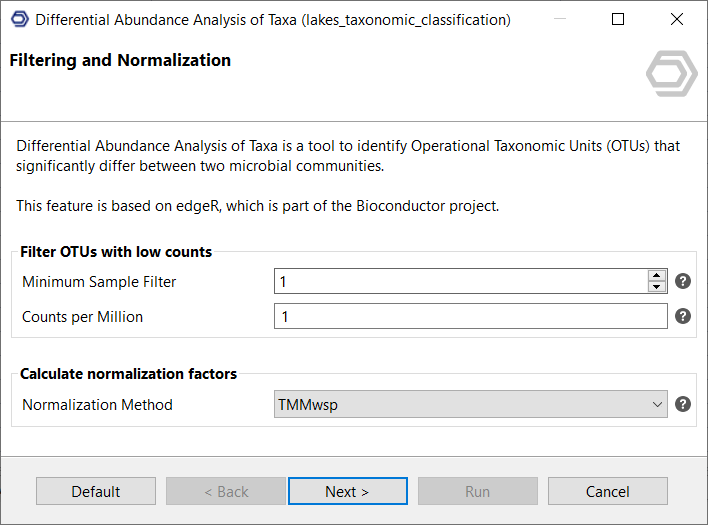
Task: Maximize the dialog window
Action: tap(618, 19)
